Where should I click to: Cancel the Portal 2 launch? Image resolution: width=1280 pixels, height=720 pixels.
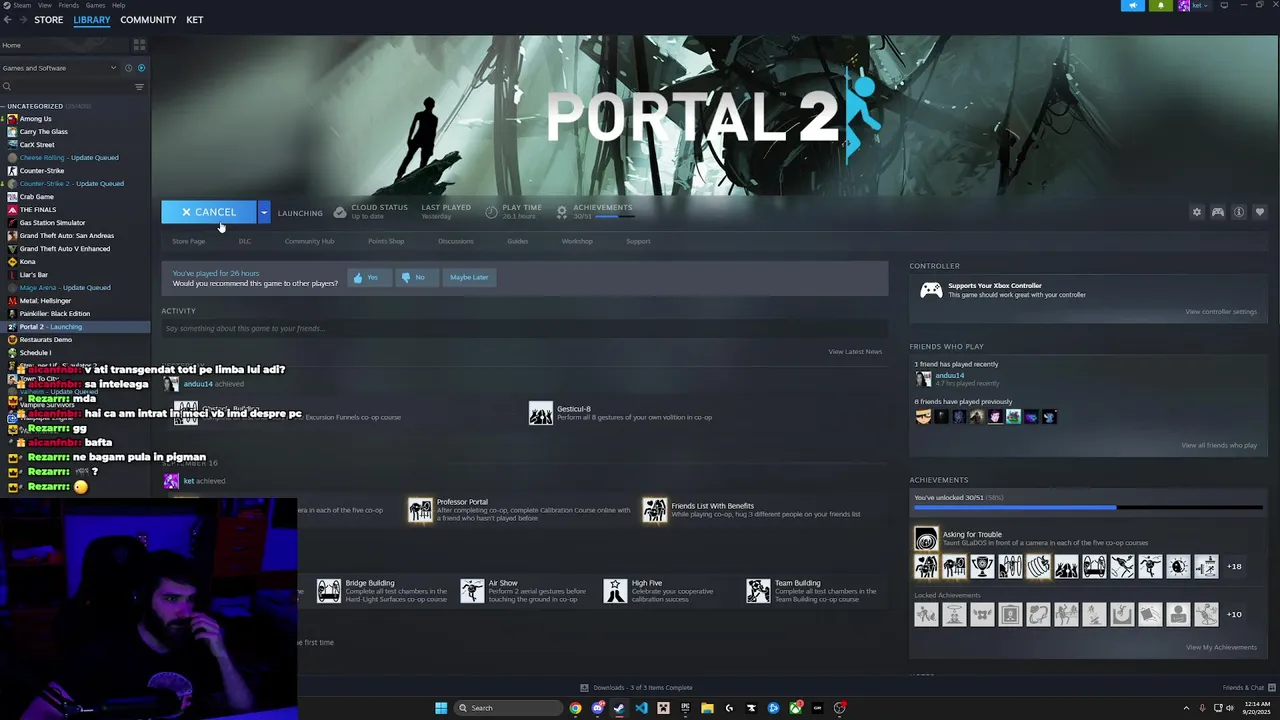click(x=209, y=212)
